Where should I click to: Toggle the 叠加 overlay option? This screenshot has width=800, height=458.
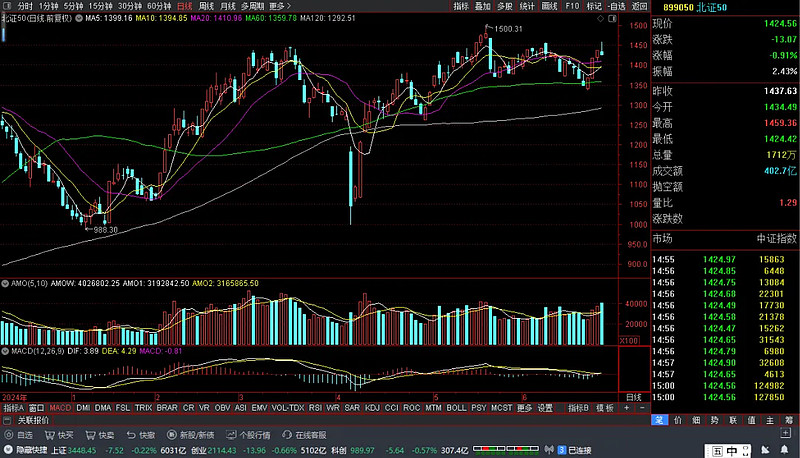coord(482,6)
